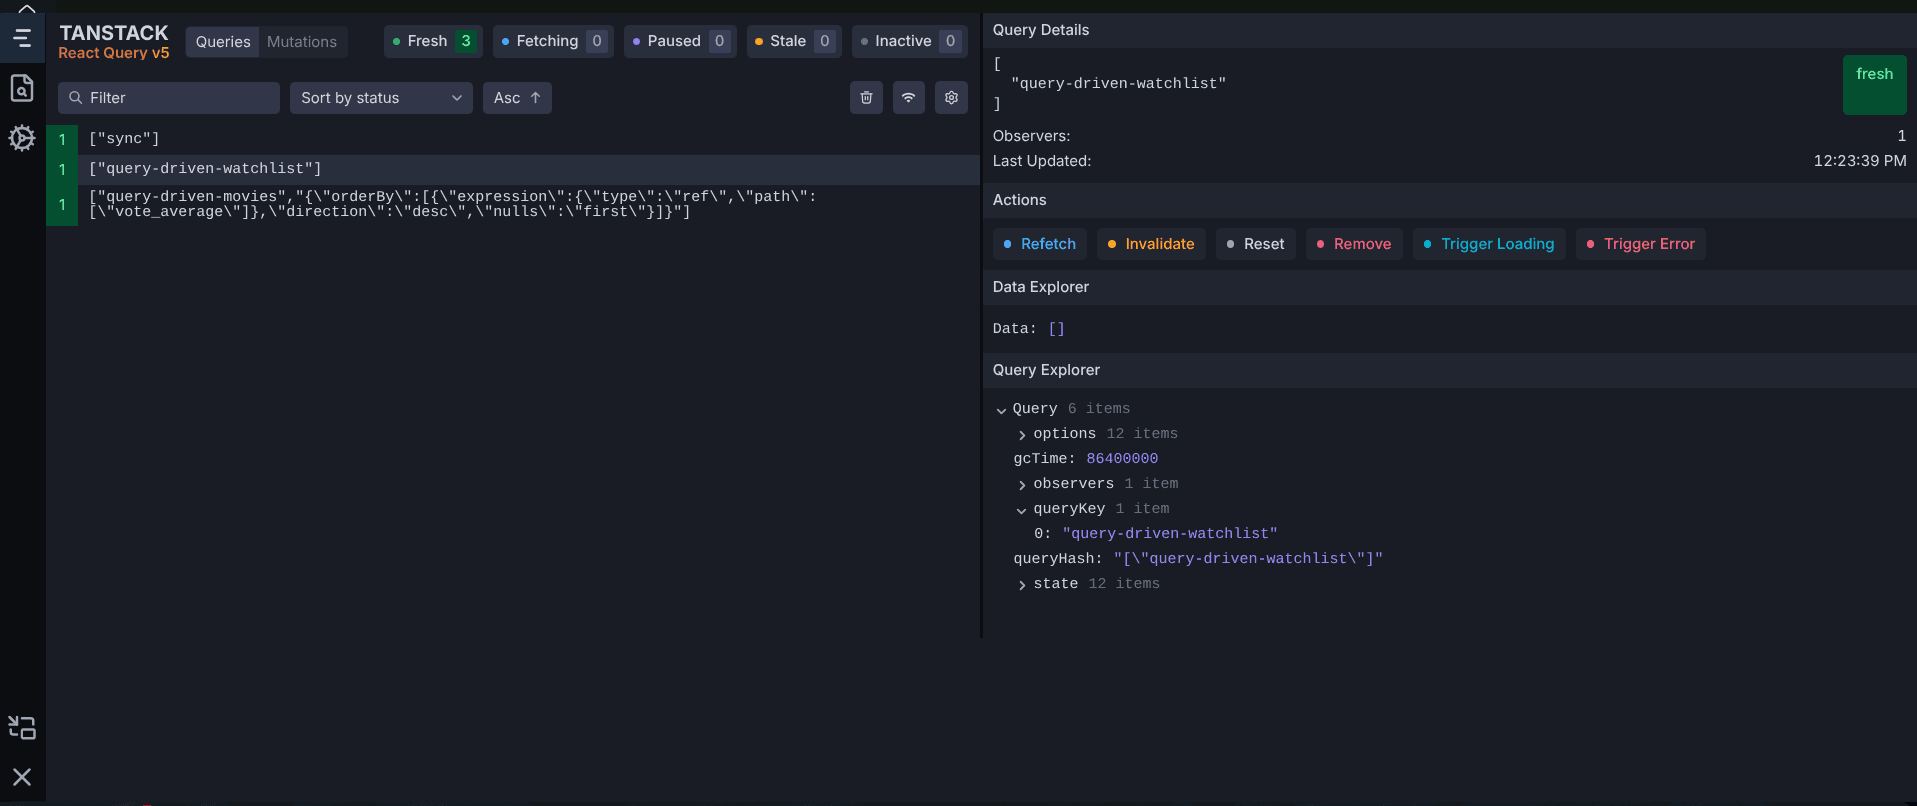Click the gcTime value 86400000
Screen dimensions: 1917x806
click(1122, 459)
